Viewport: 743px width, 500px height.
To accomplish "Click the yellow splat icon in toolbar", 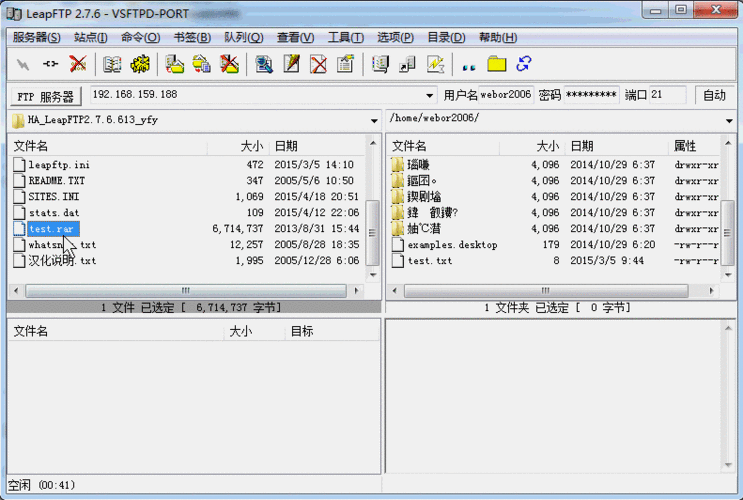I will [140, 64].
